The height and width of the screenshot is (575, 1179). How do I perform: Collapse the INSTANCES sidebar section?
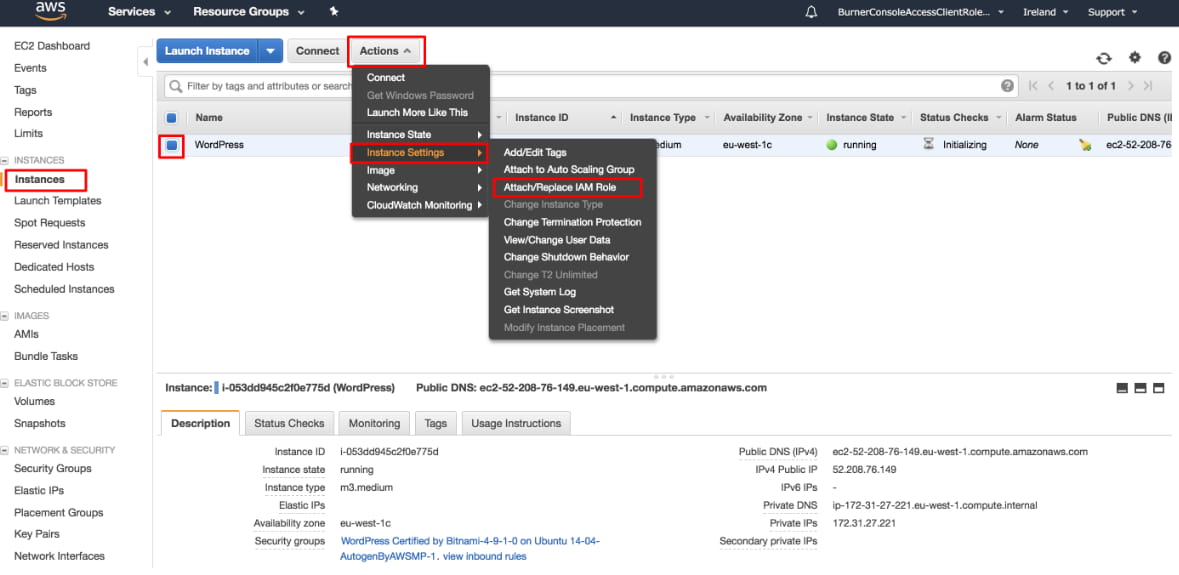tap(6, 160)
